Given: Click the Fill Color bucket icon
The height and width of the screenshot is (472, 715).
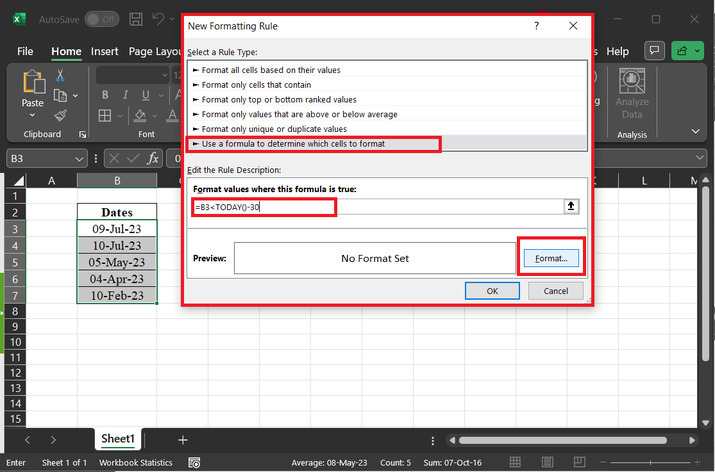Looking at the screenshot, I should (140, 115).
